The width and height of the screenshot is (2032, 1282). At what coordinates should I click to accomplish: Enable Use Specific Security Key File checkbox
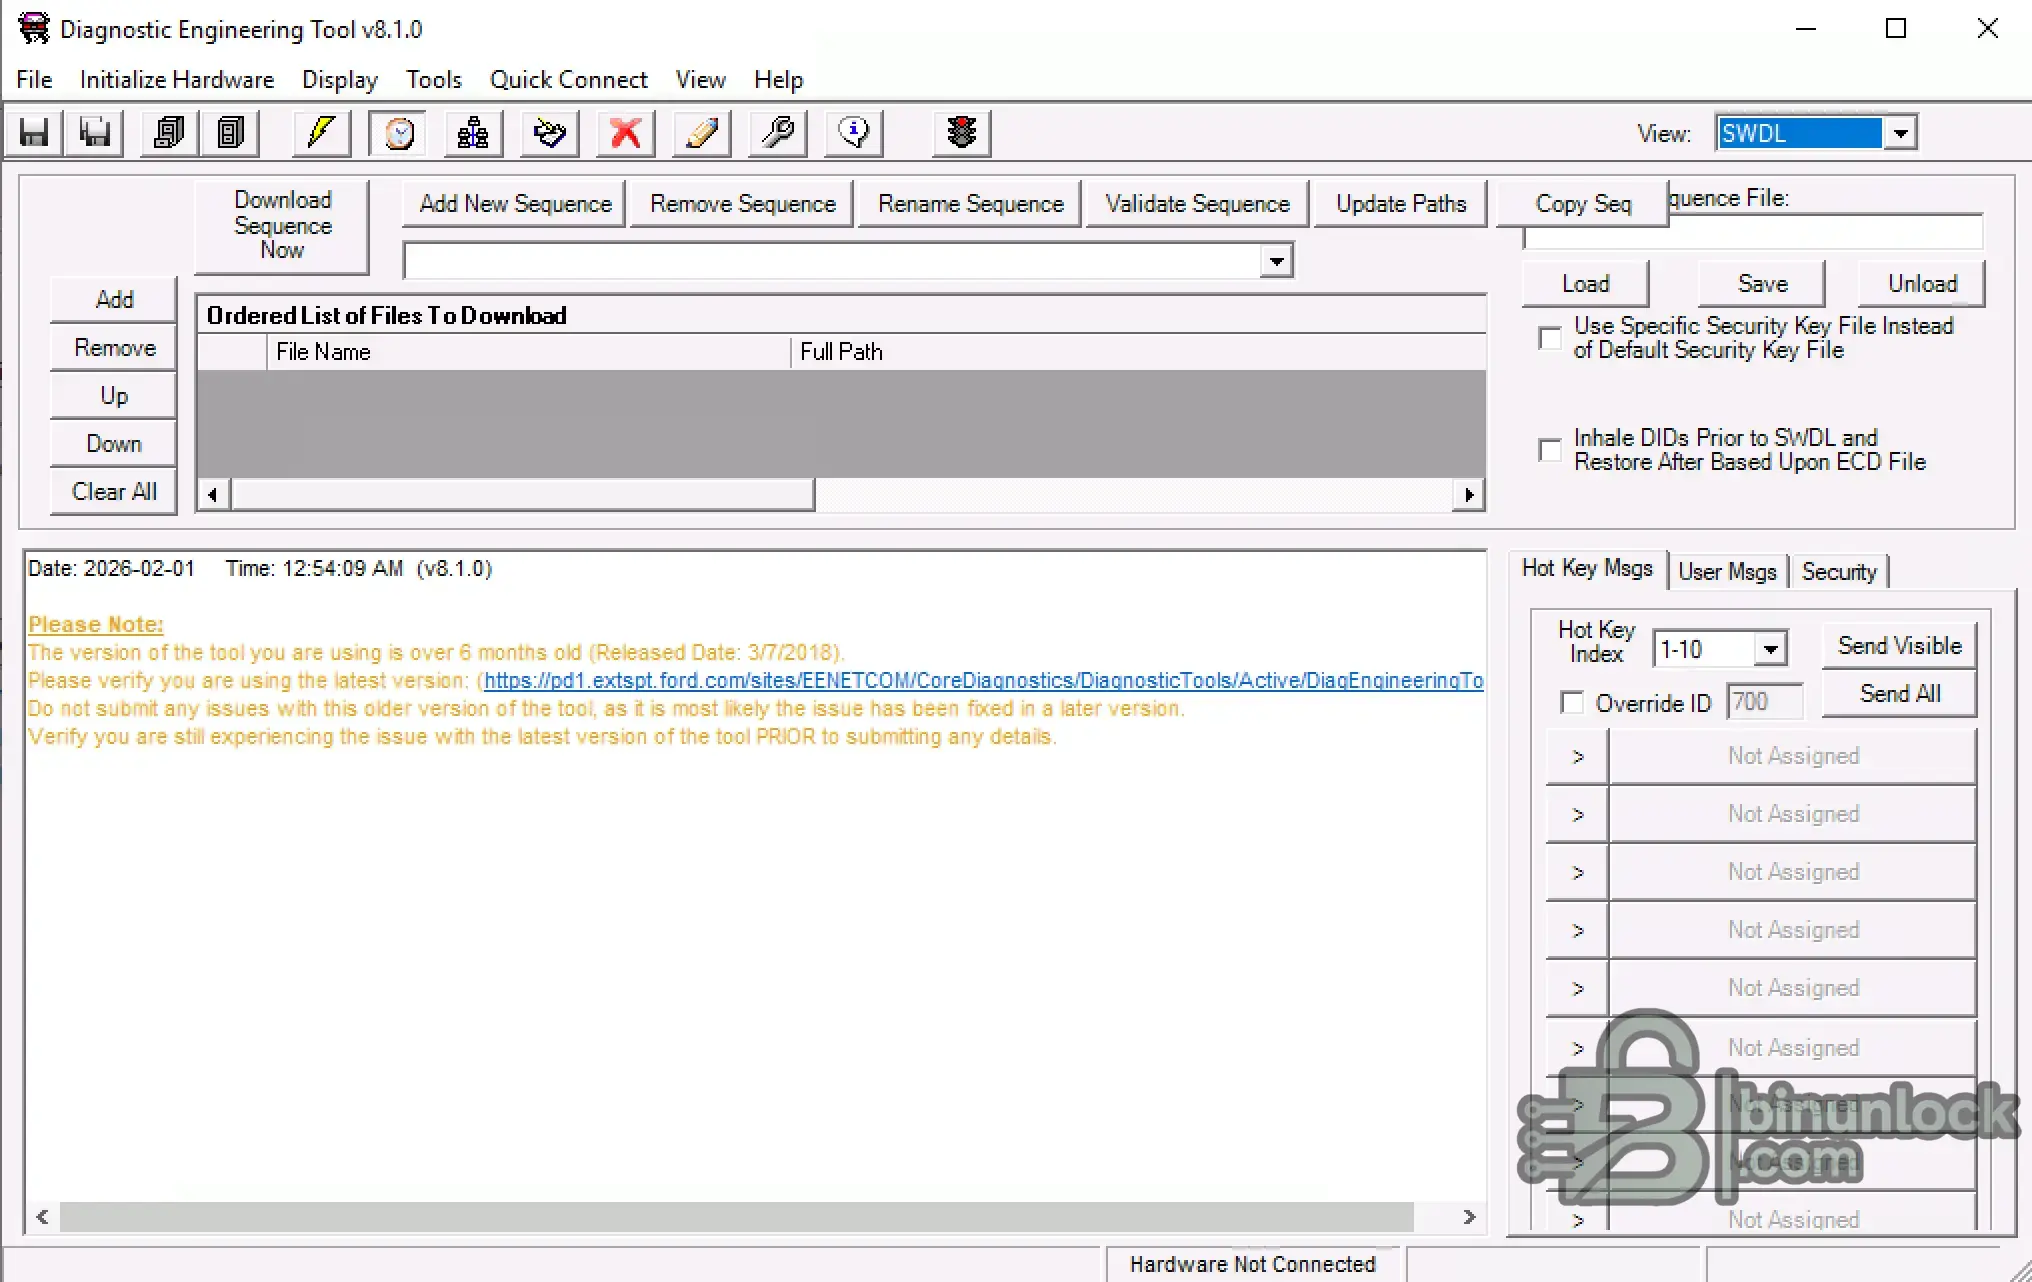click(1550, 338)
